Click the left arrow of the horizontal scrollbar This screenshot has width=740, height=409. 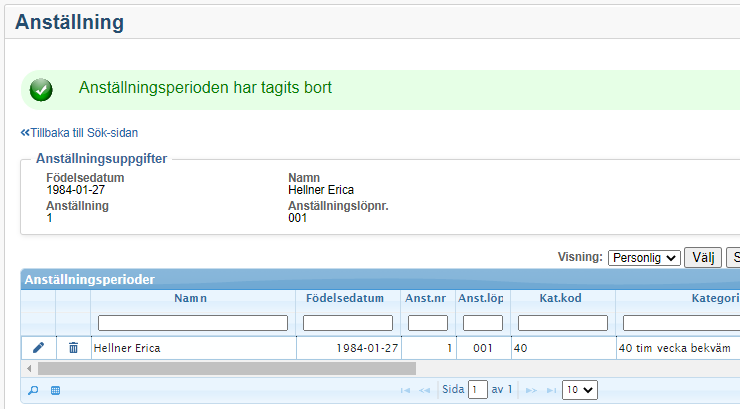[27, 368]
